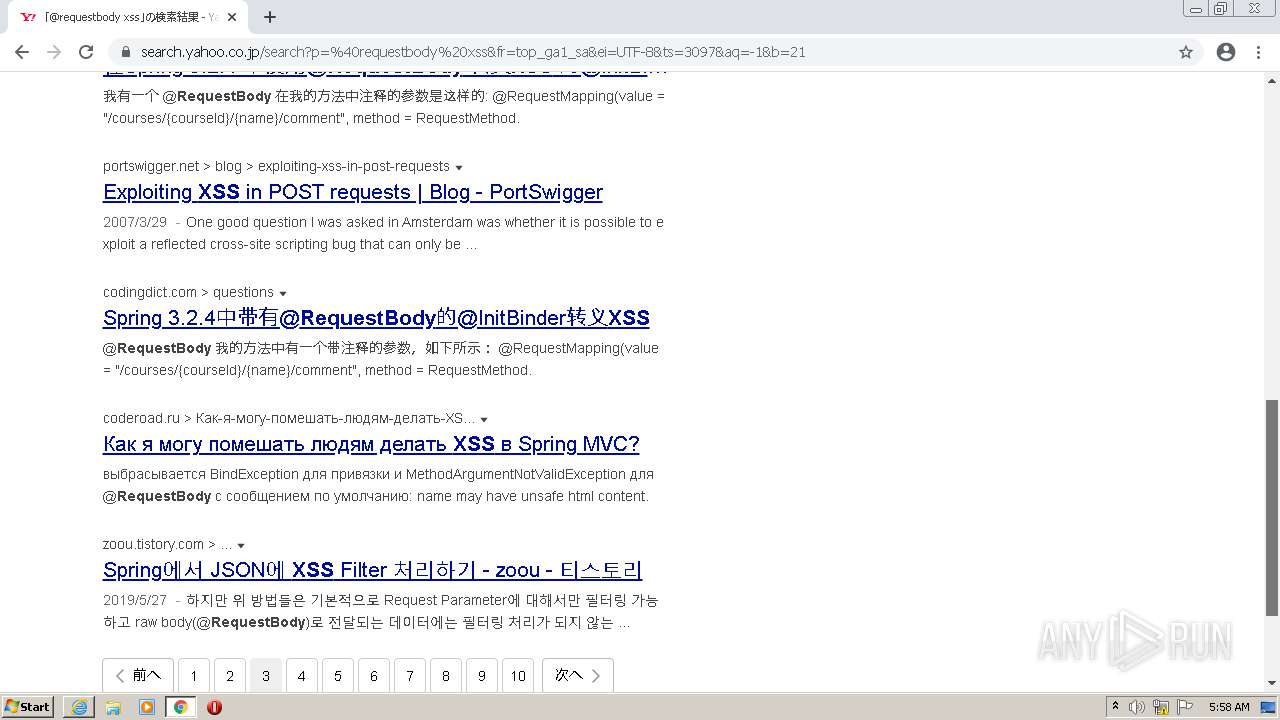This screenshot has width=1280, height=720.
Task: Open Chrome's three-dot menu
Action: click(1258, 52)
